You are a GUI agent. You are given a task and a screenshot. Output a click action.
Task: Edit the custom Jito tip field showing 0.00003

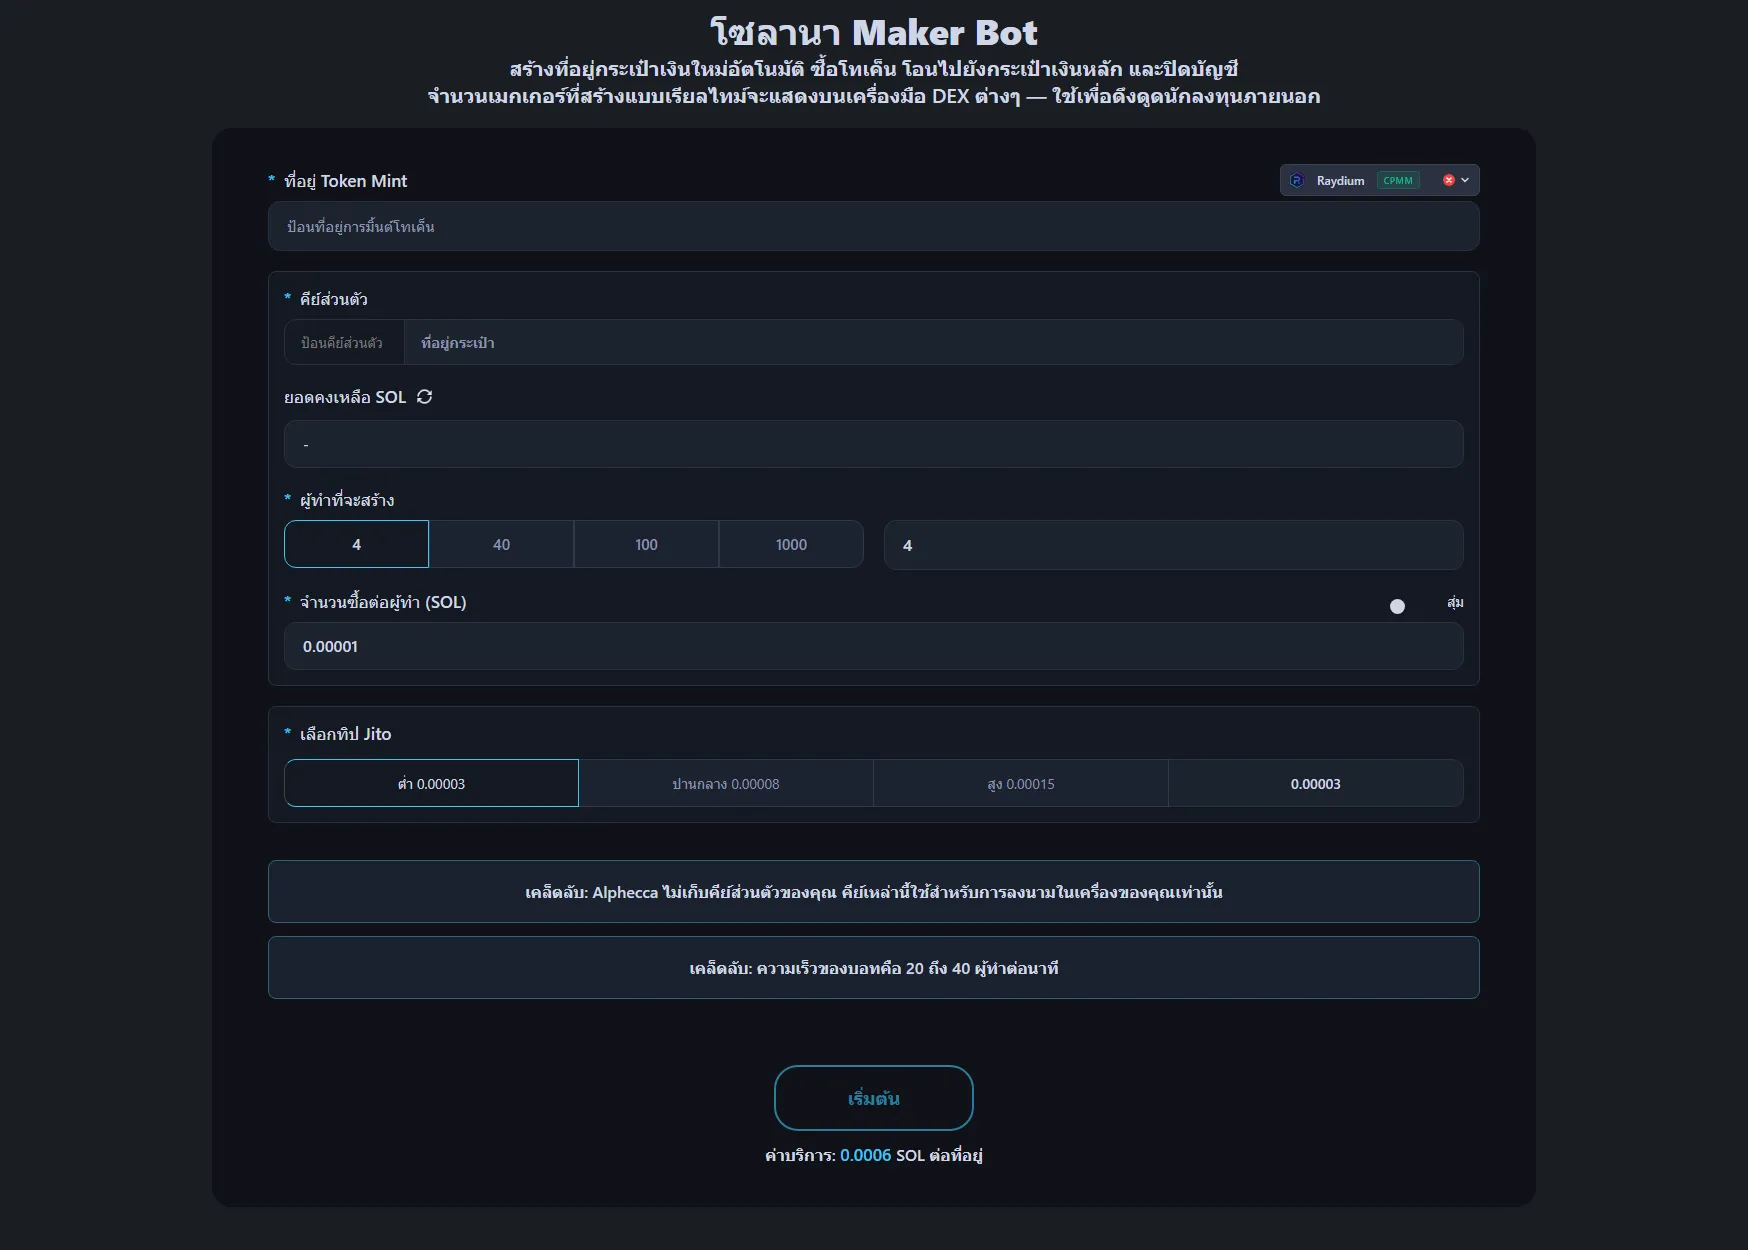coord(1316,784)
